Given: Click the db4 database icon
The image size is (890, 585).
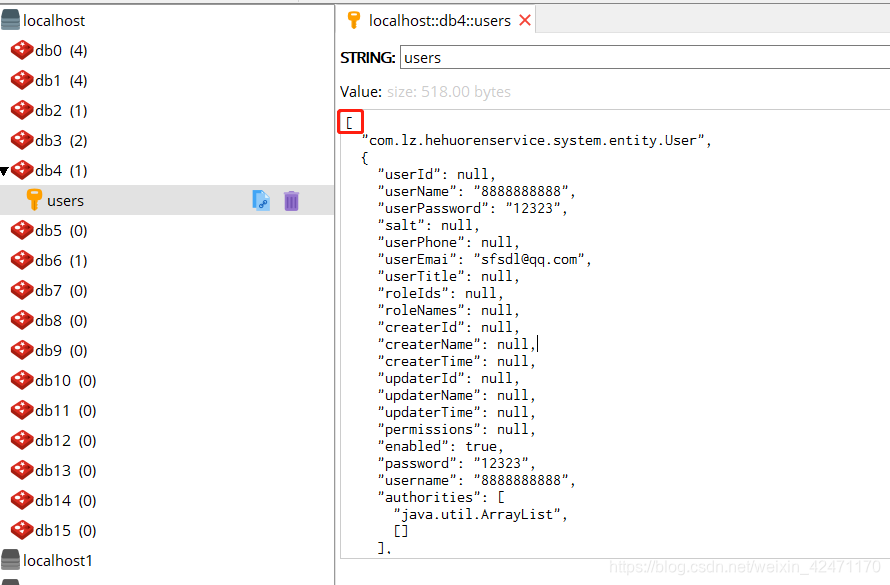Looking at the screenshot, I should [22, 170].
